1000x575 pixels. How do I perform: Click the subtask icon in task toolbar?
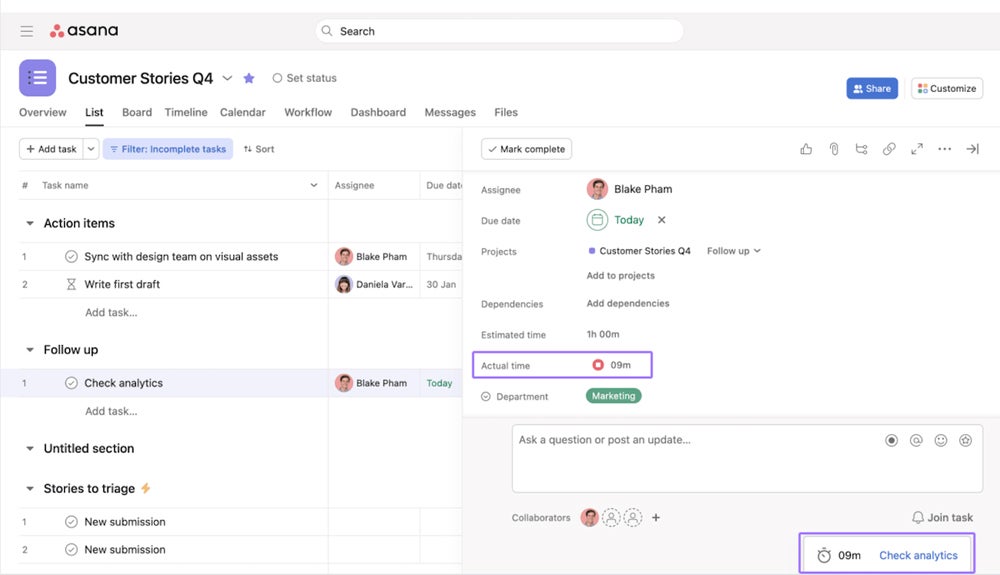click(861, 149)
